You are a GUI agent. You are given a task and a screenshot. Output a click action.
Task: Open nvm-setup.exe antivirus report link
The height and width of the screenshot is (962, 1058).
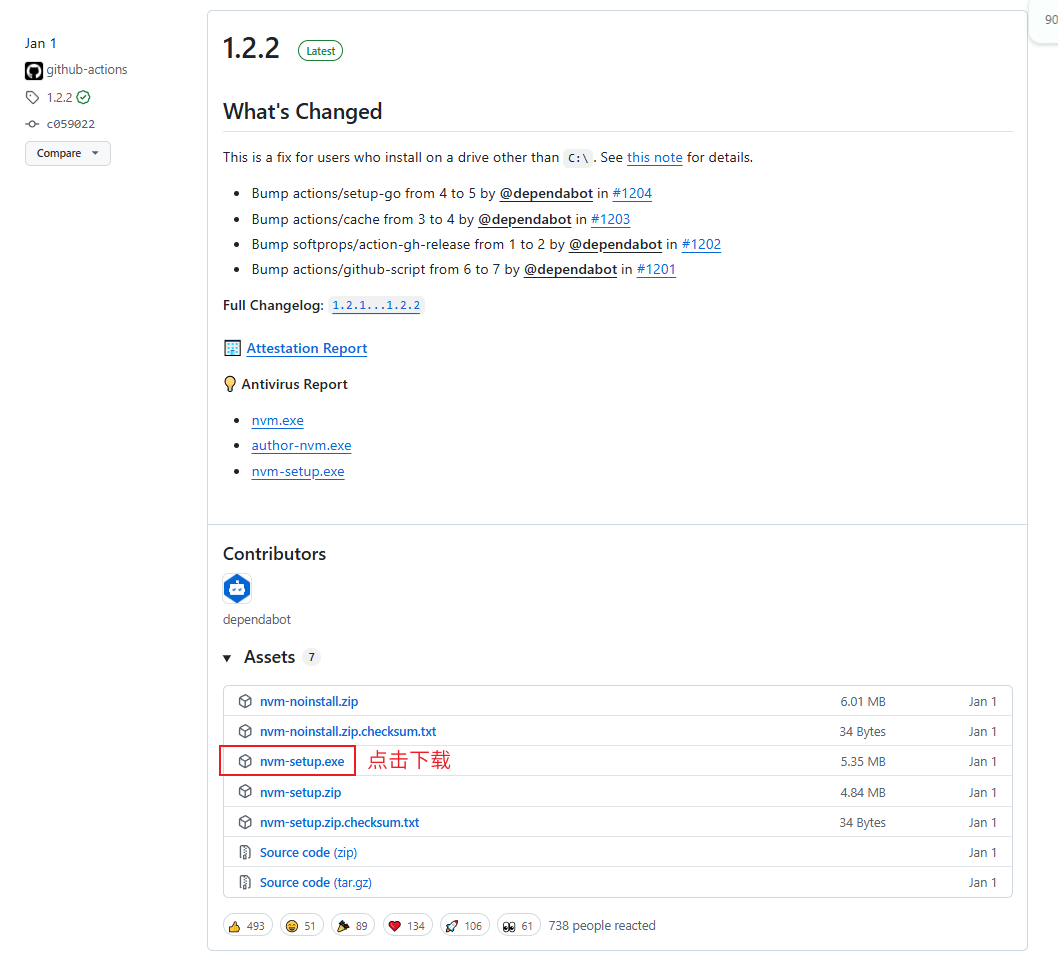[298, 472]
